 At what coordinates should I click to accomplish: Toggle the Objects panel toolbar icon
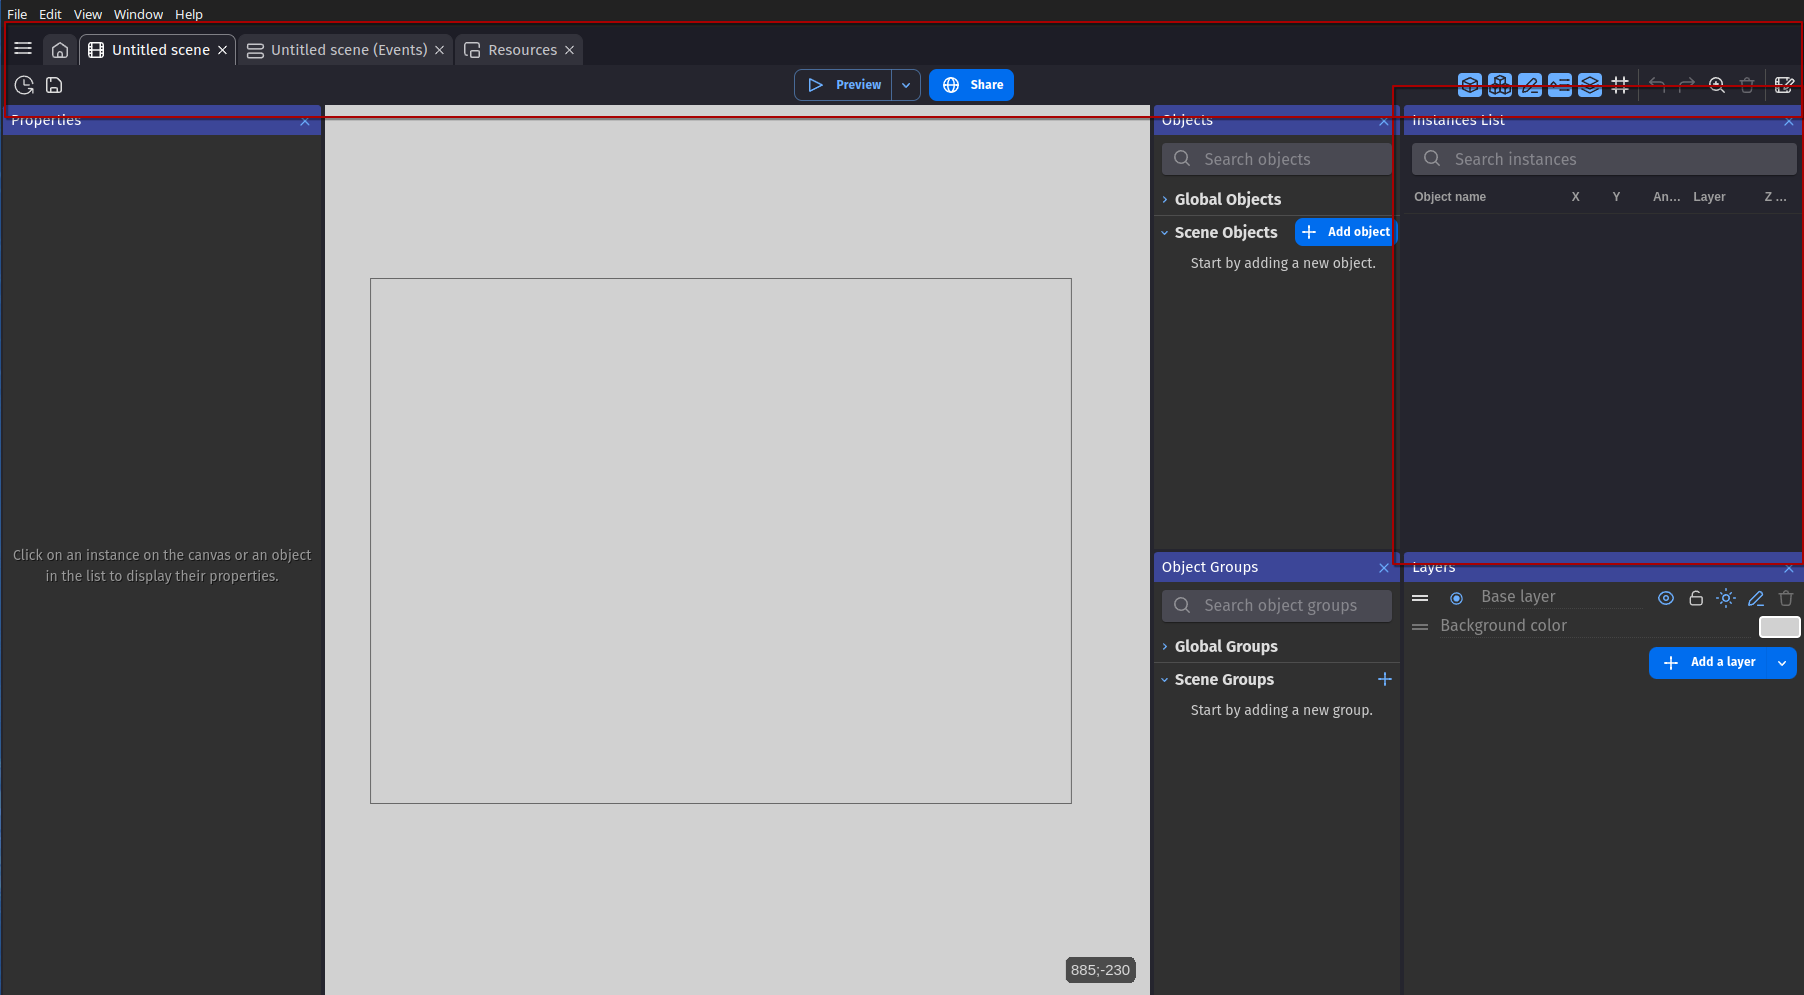[1470, 85]
